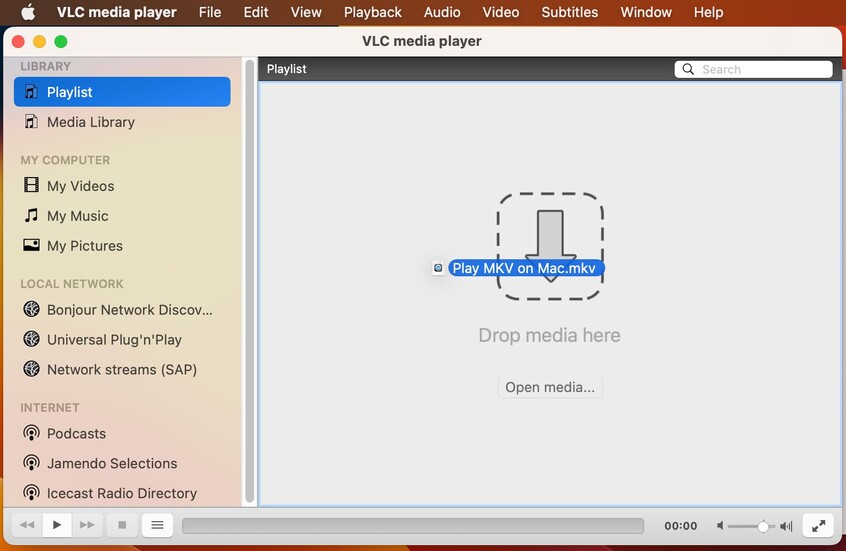Viewport: 846px width, 551px height.
Task: Open the Subtitles menu
Action: 569,12
